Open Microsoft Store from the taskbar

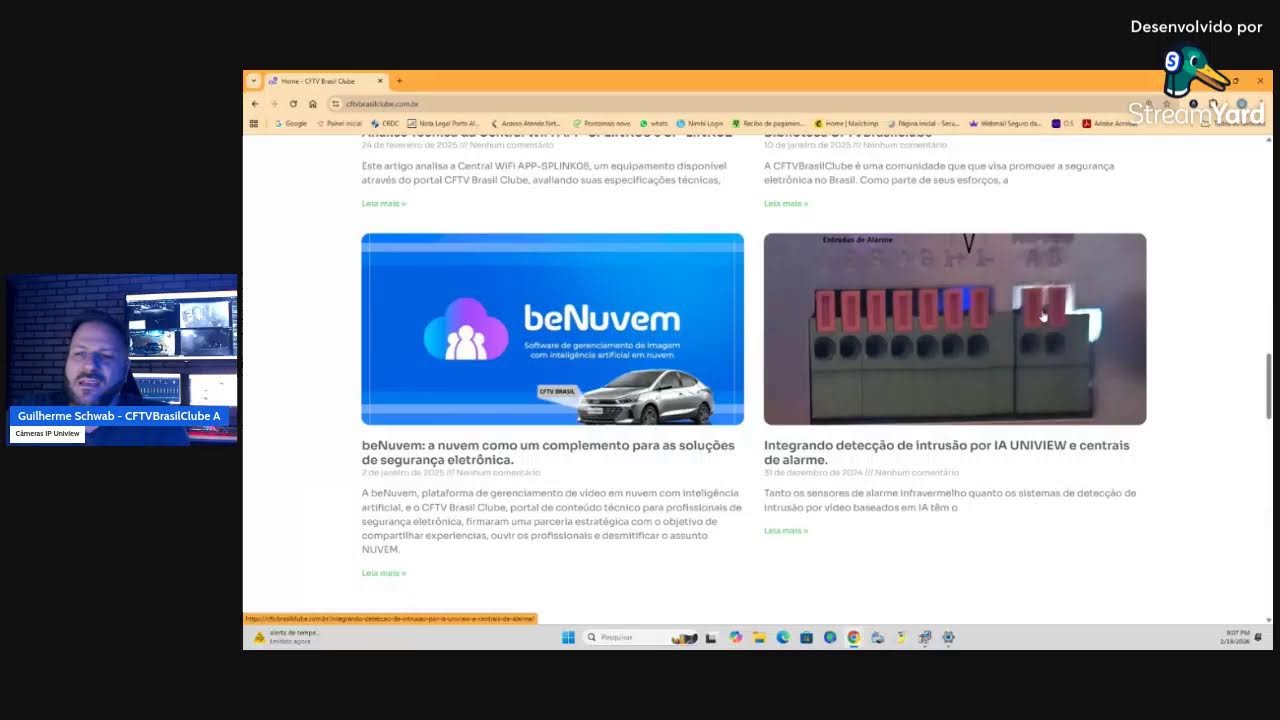(806, 637)
